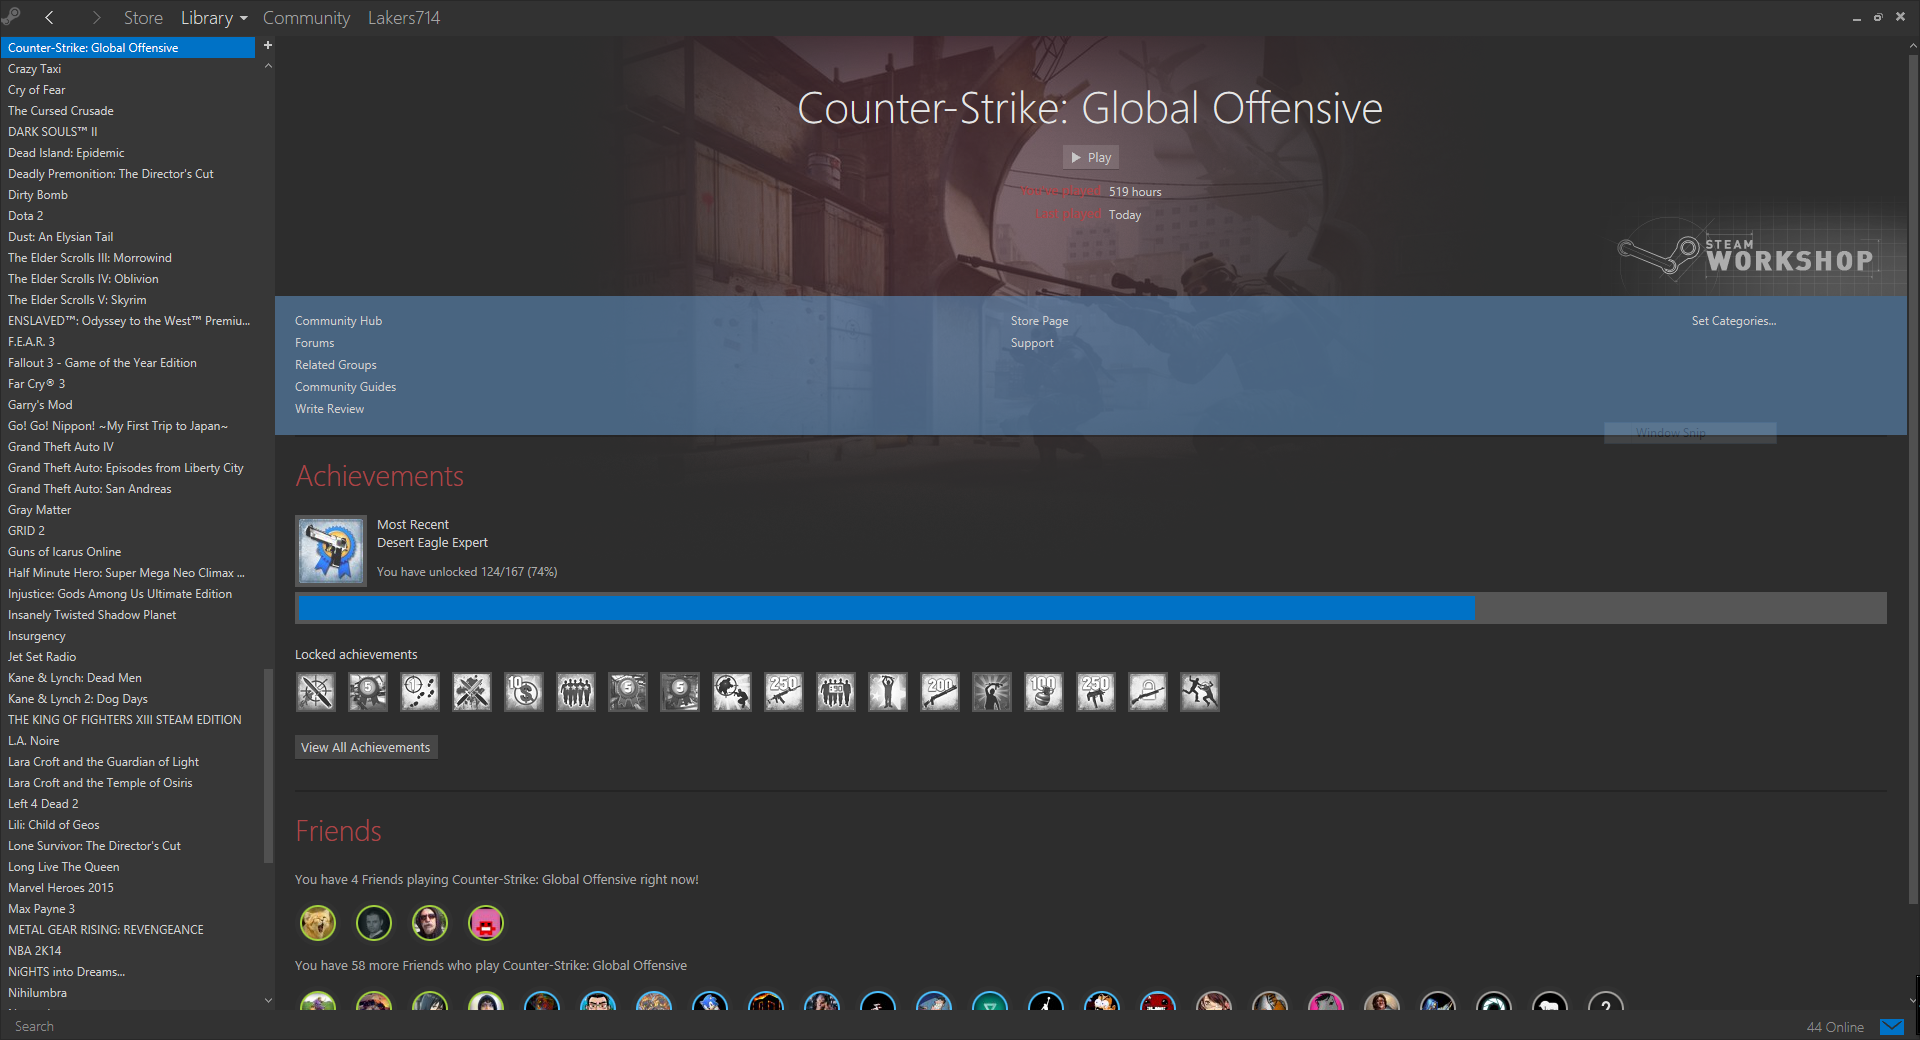The image size is (1920, 1040).
Task: Select the crossed knives splatter achievement icon
Action: 472,692
